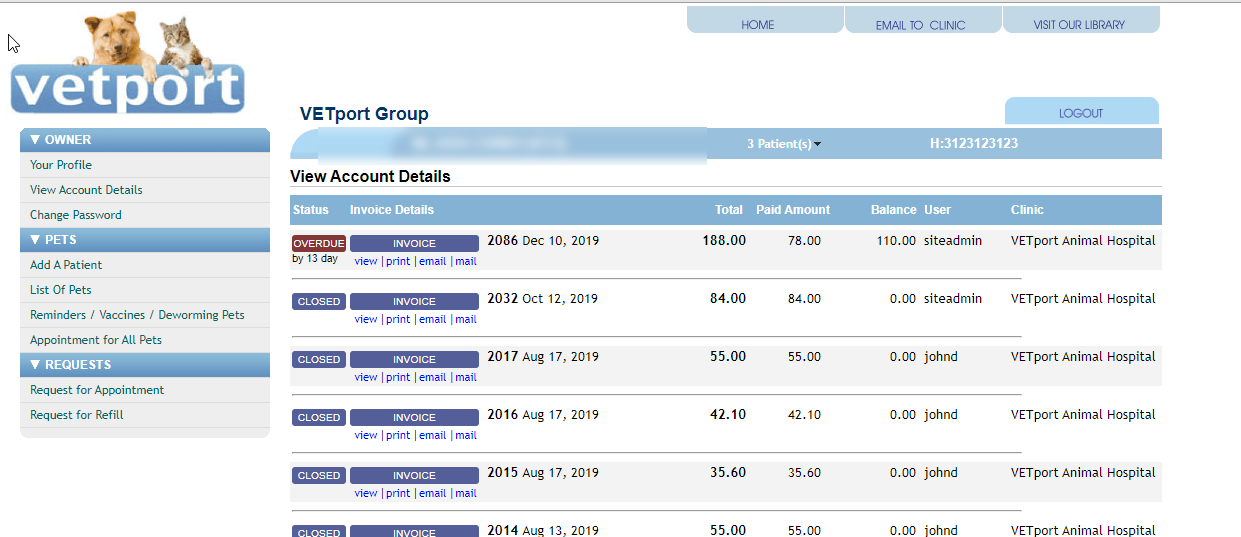
Task: Click the OVERDUE status badge
Action: click(319, 243)
